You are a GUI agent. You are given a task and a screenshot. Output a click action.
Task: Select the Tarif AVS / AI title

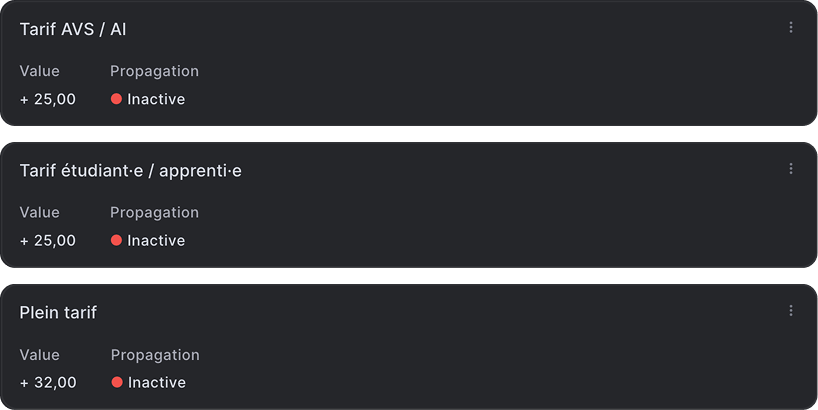(x=73, y=30)
